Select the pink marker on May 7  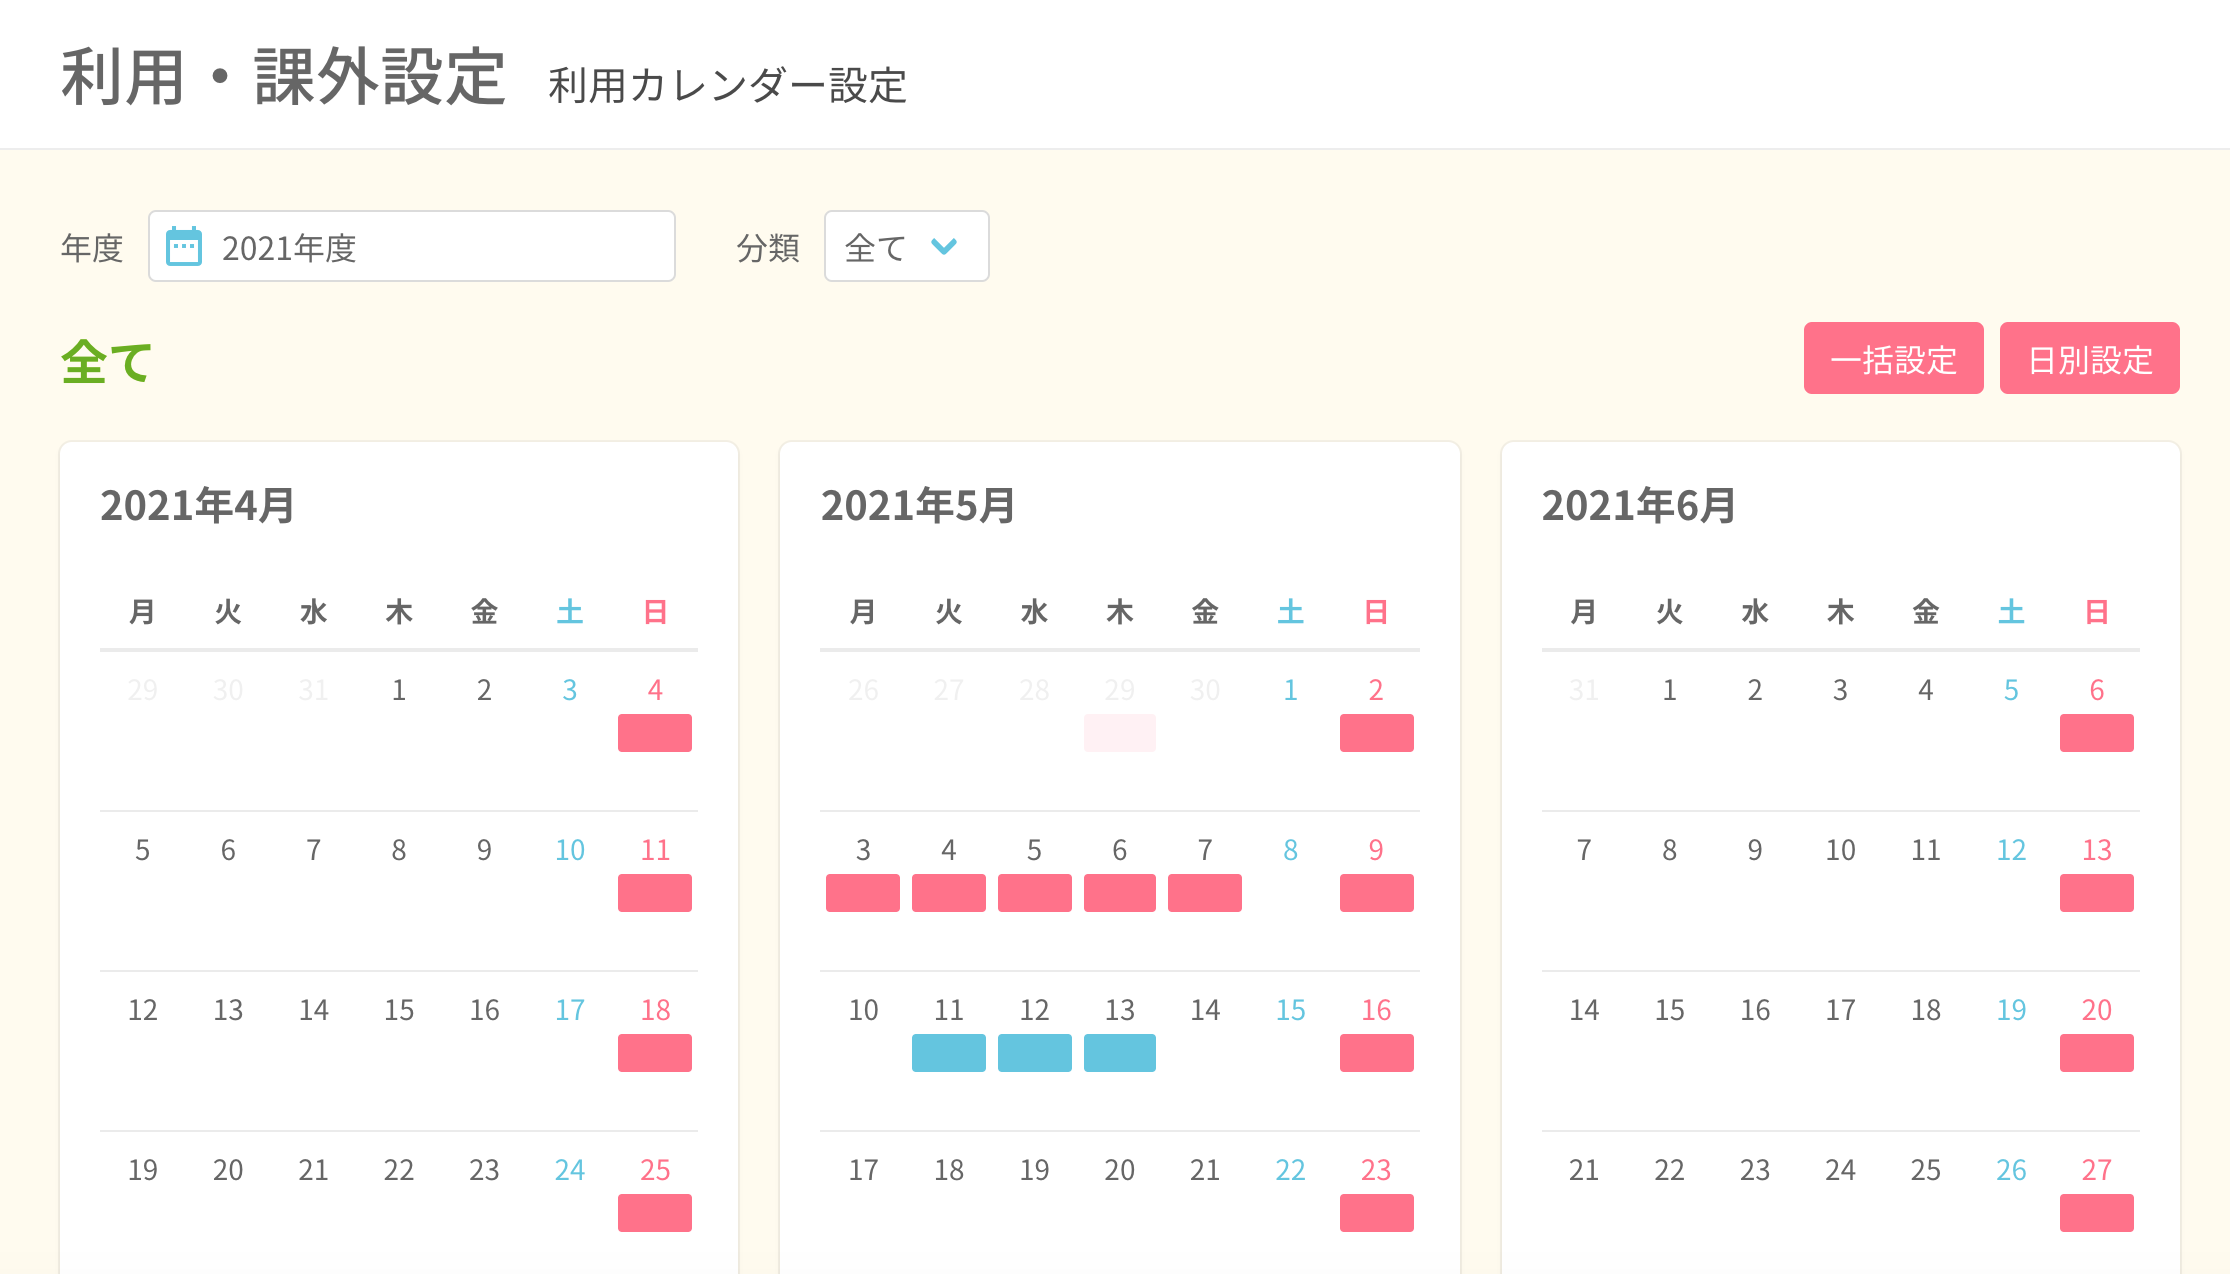coord(1205,893)
